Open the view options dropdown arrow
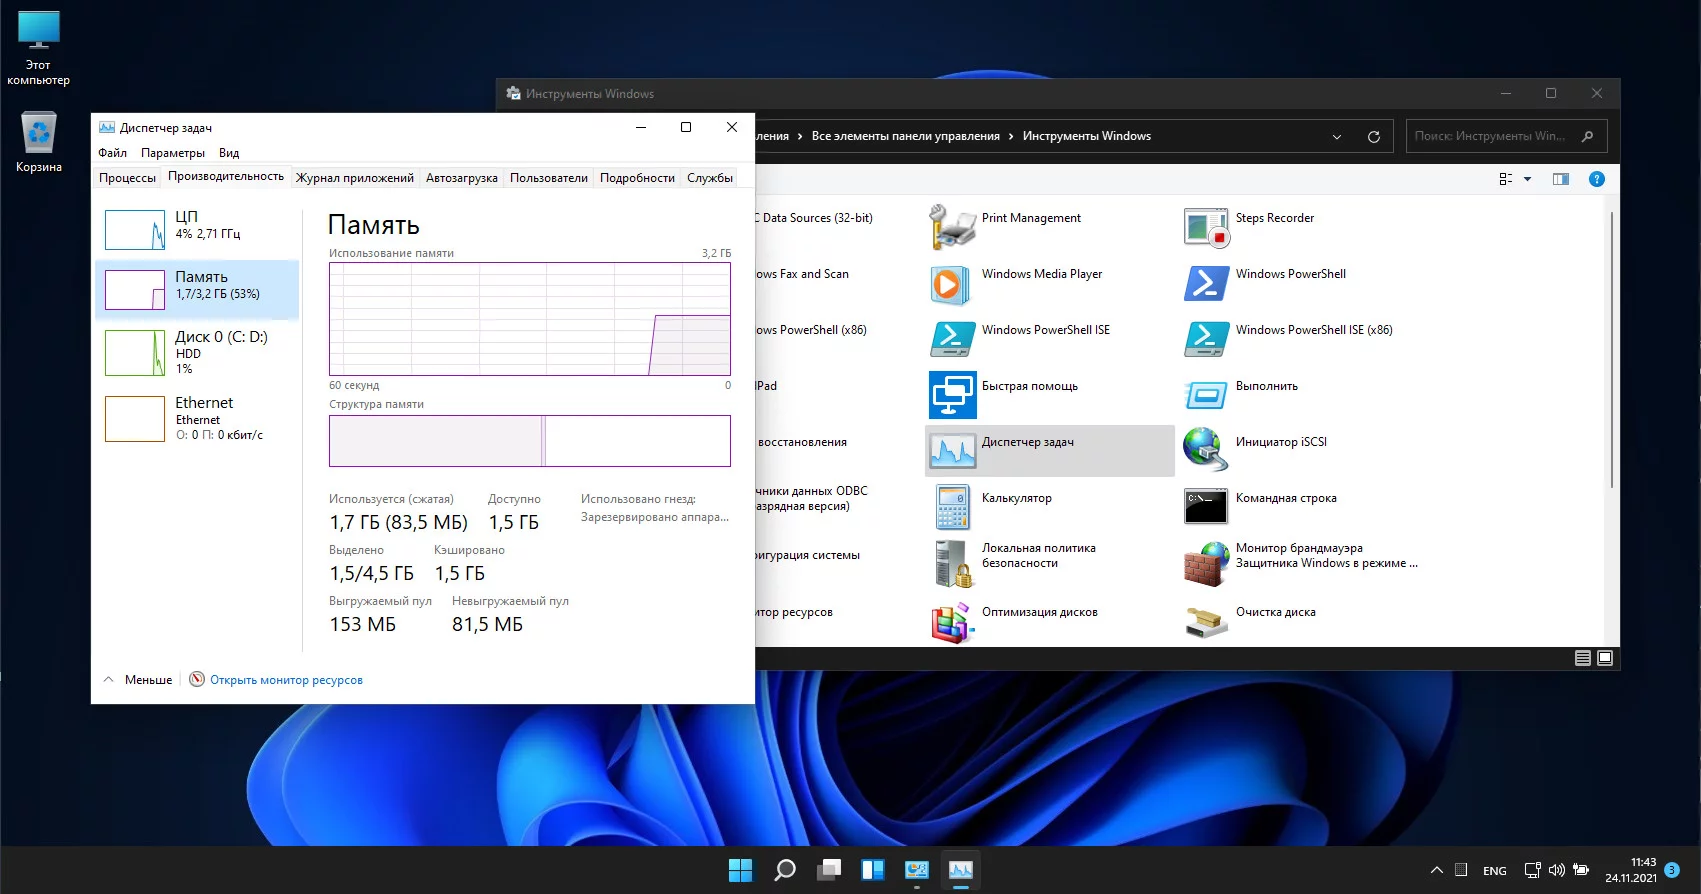Screen dimensions: 1701x894 (1527, 180)
